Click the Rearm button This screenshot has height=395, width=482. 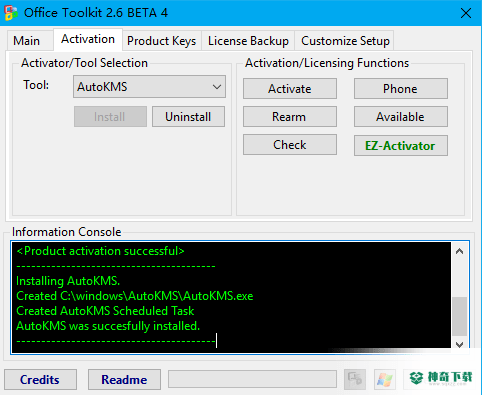click(x=290, y=117)
